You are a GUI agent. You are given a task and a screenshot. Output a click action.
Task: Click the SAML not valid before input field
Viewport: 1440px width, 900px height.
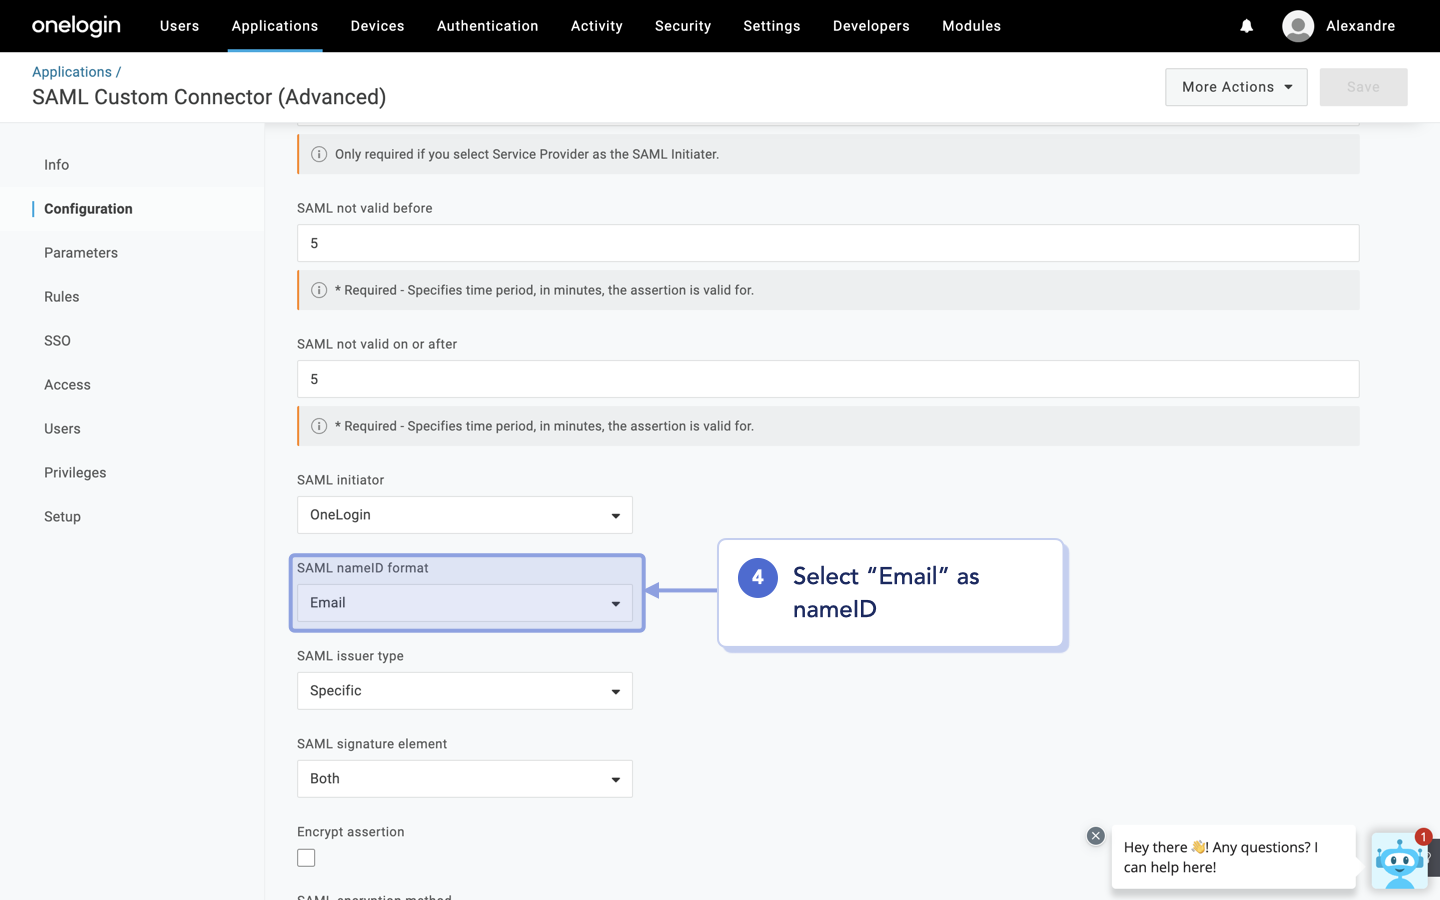(x=827, y=243)
